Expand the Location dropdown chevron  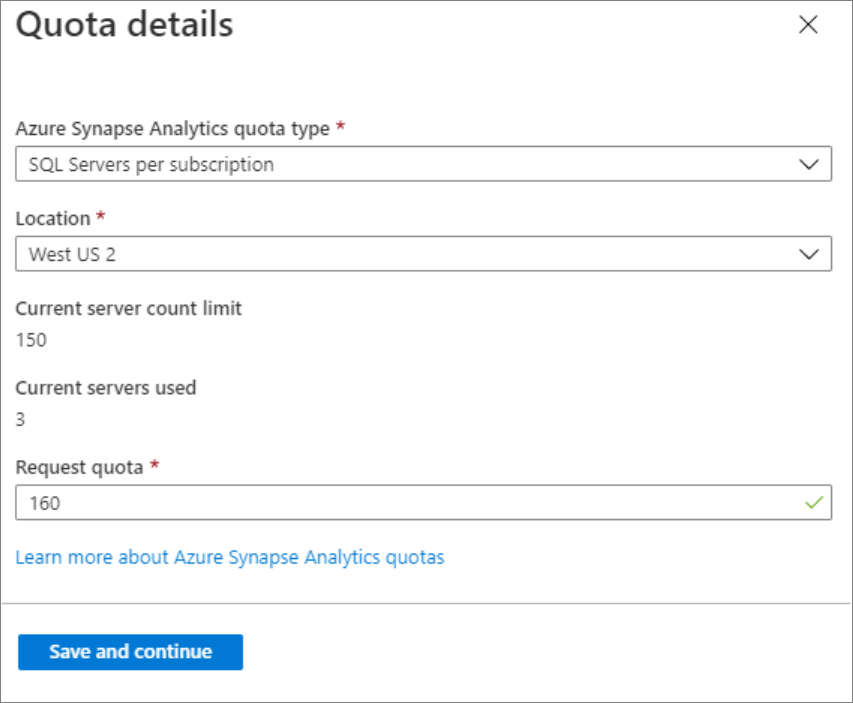[810, 254]
